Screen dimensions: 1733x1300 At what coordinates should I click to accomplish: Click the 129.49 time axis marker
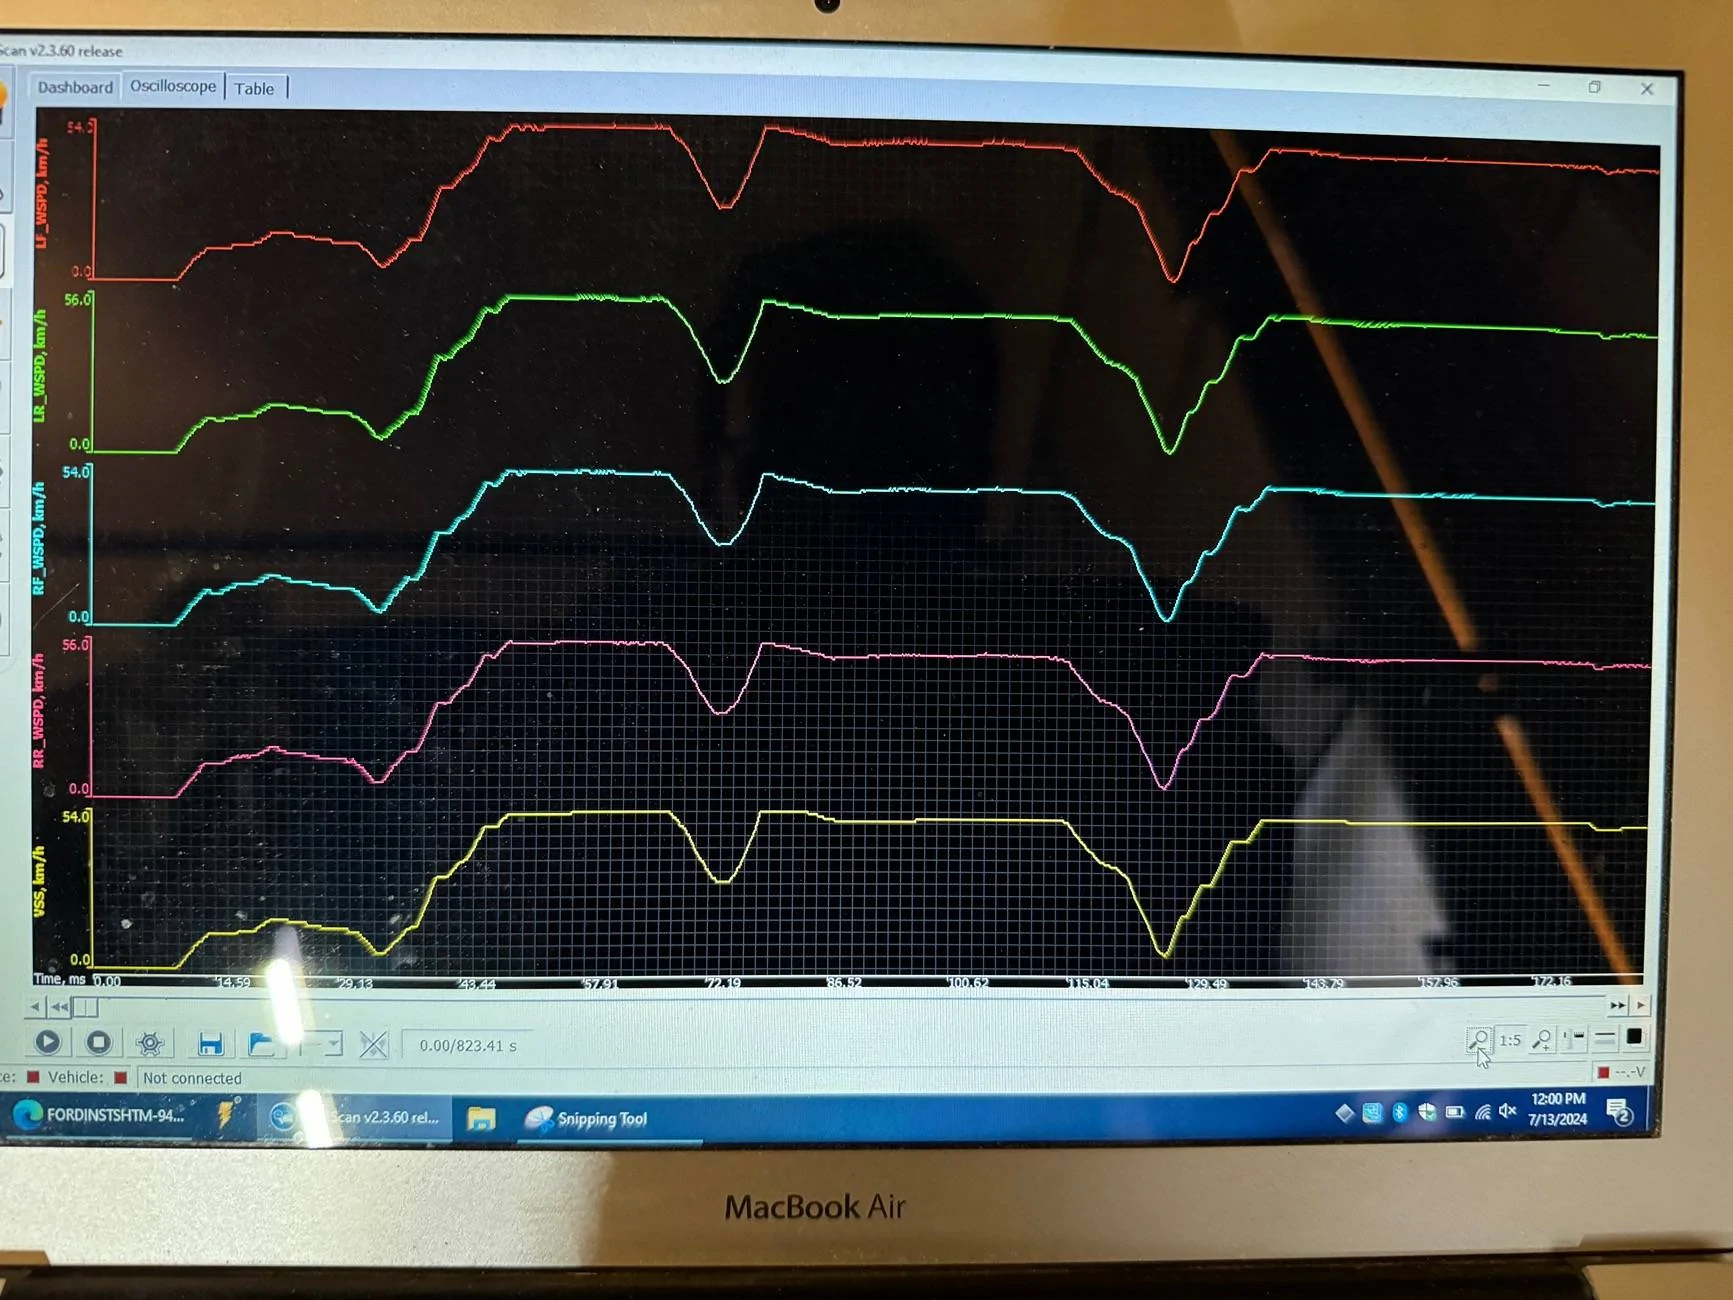pos(1206,983)
